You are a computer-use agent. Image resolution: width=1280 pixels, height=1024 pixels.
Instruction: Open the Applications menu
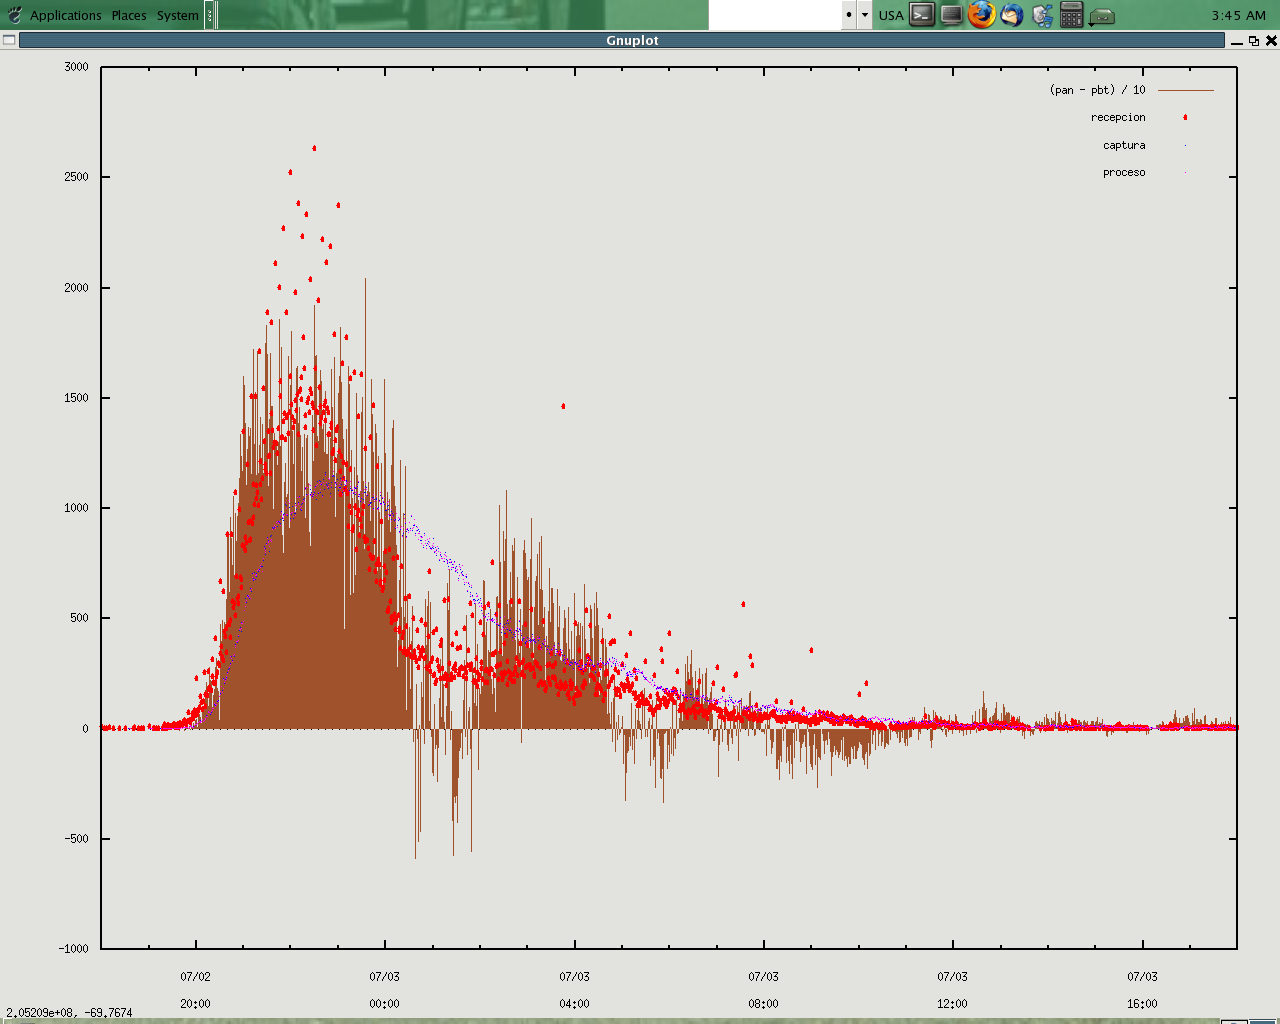tap(65, 15)
